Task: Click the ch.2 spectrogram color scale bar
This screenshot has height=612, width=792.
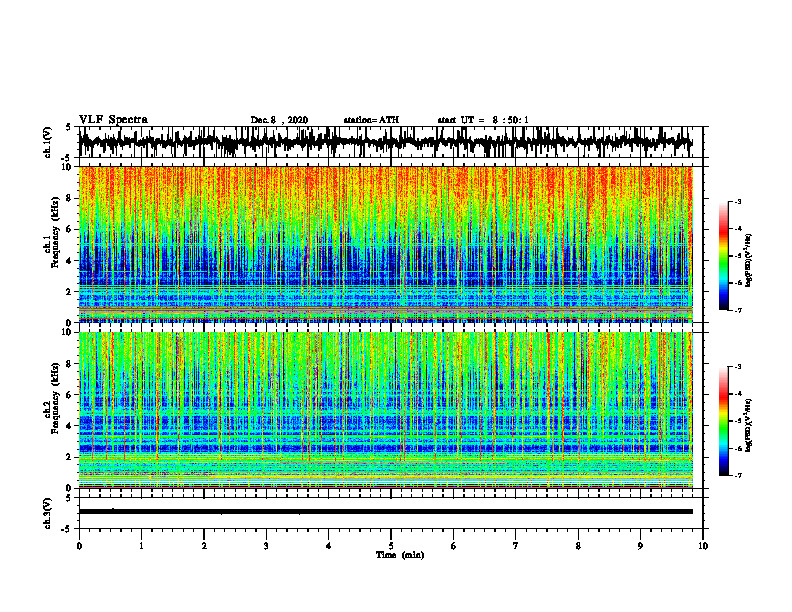Action: tap(724, 421)
